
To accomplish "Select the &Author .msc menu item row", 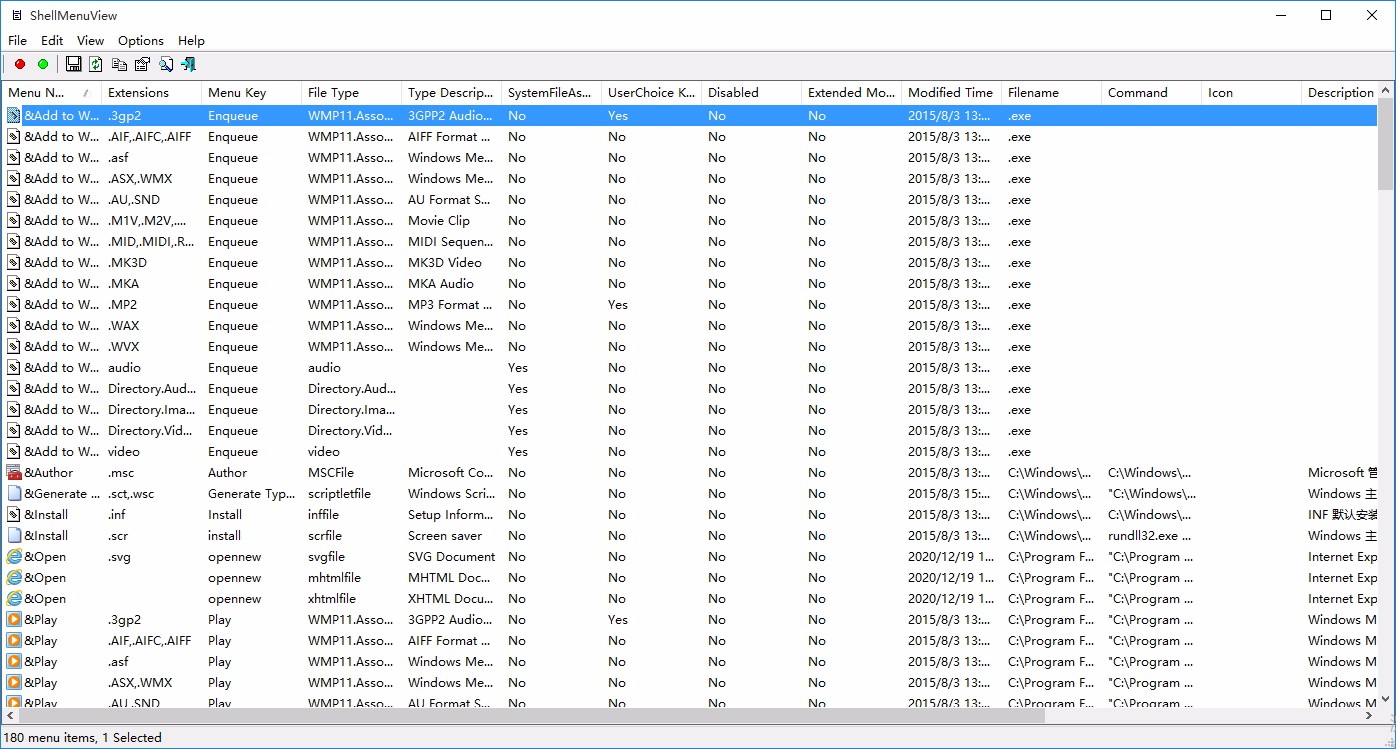I will [100, 472].
